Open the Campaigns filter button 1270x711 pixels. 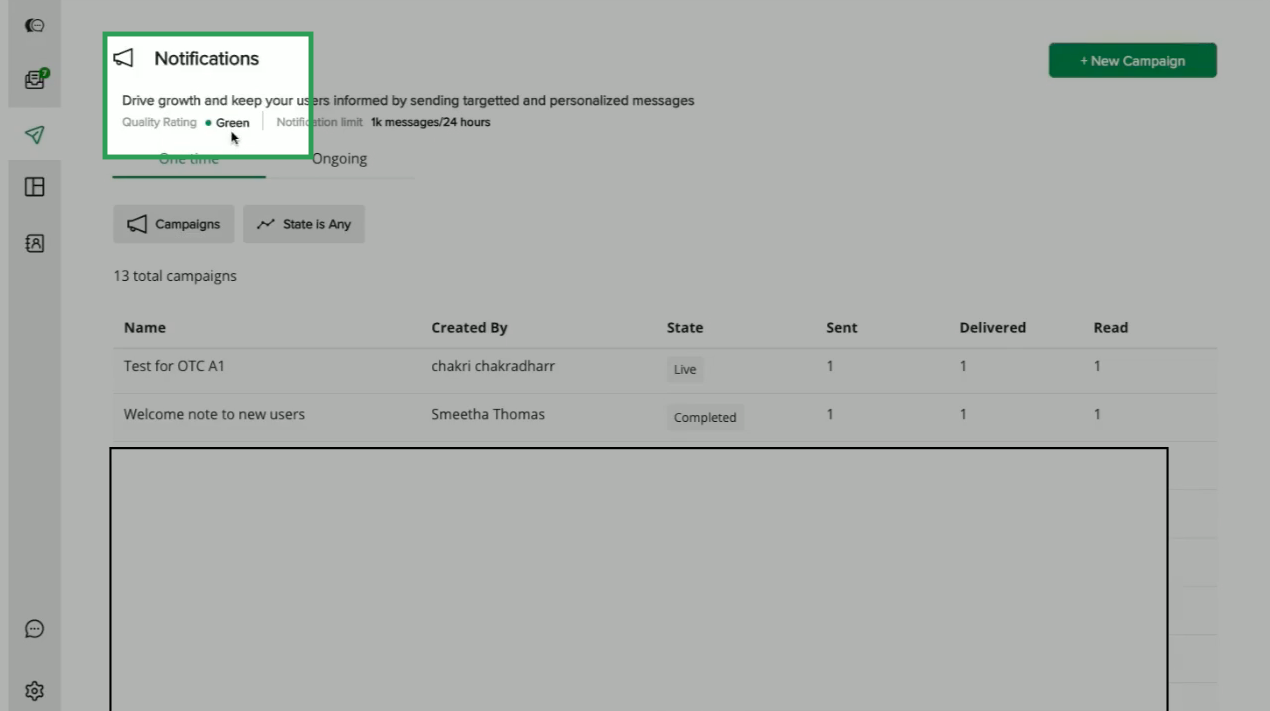tap(174, 224)
